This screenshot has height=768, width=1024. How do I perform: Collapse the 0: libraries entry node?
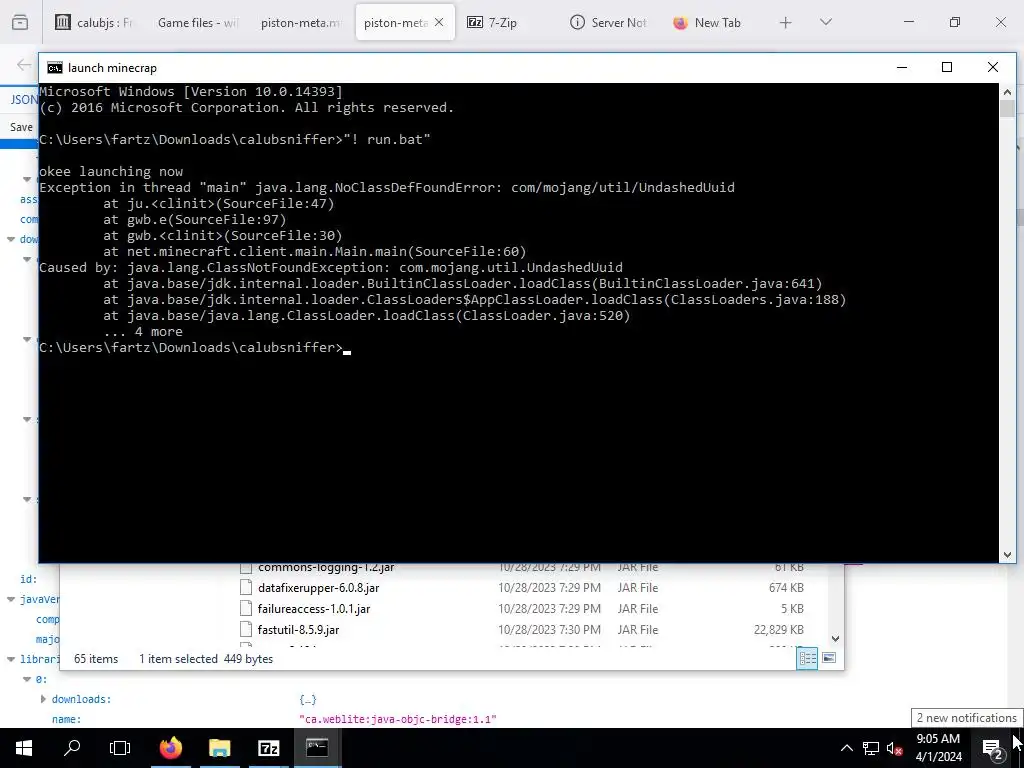click(x=27, y=680)
